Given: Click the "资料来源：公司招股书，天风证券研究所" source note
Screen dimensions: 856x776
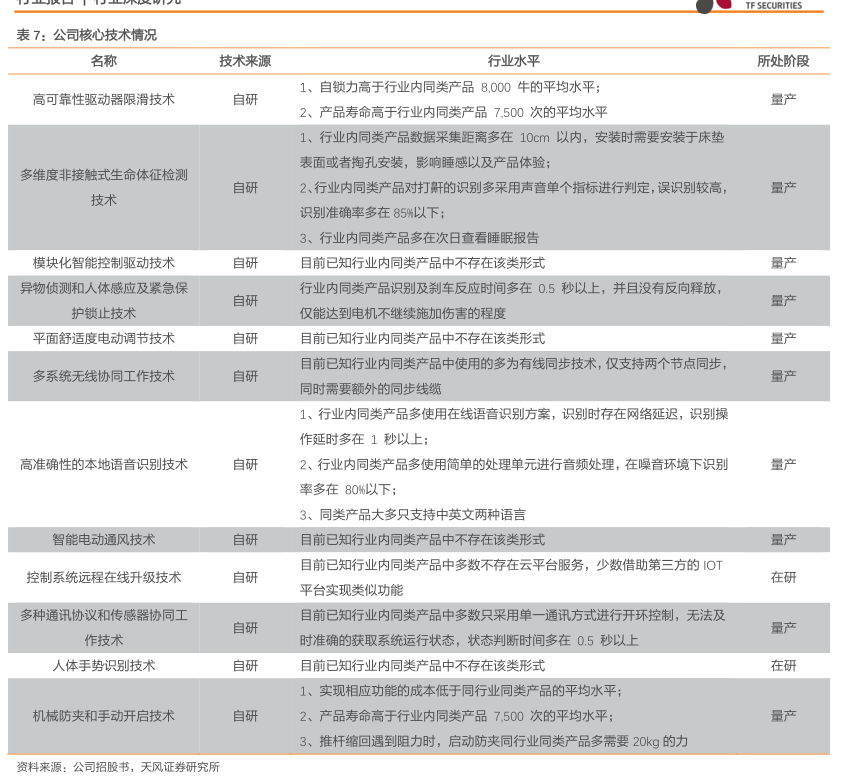Looking at the screenshot, I should click(118, 767).
